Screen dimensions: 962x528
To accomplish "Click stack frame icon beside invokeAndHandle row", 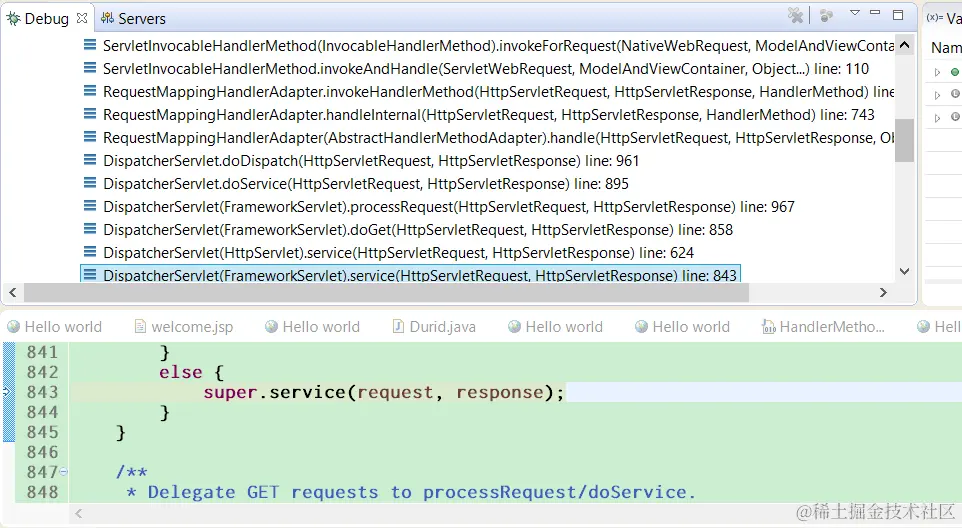I will click(x=90, y=68).
